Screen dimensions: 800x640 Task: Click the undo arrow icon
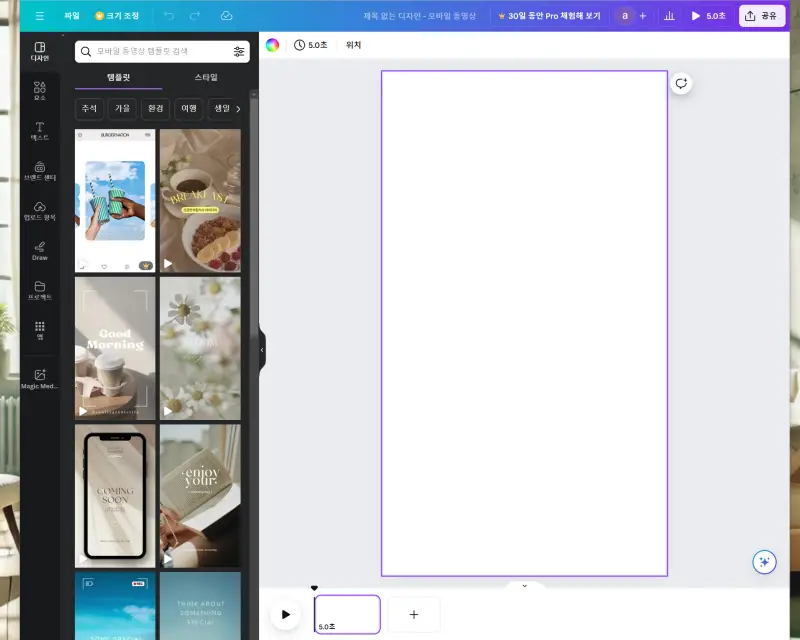point(169,16)
